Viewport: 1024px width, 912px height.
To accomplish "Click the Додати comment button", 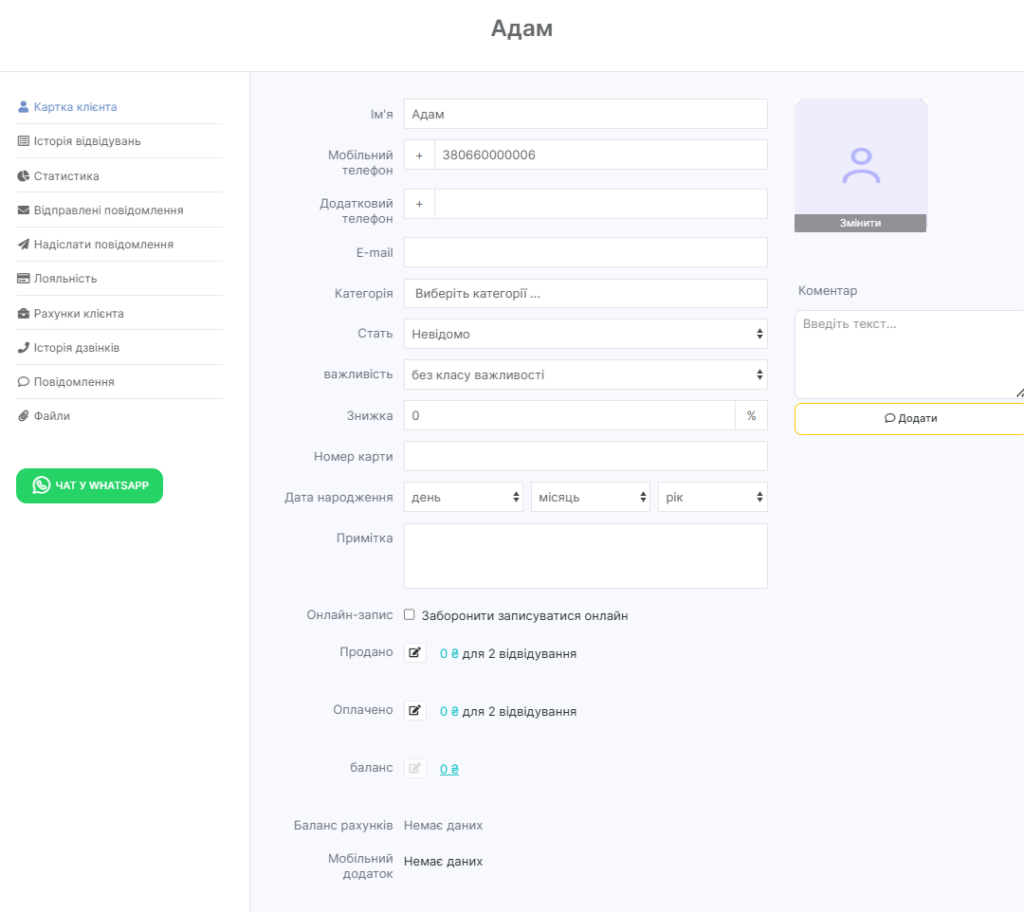I will pos(910,419).
